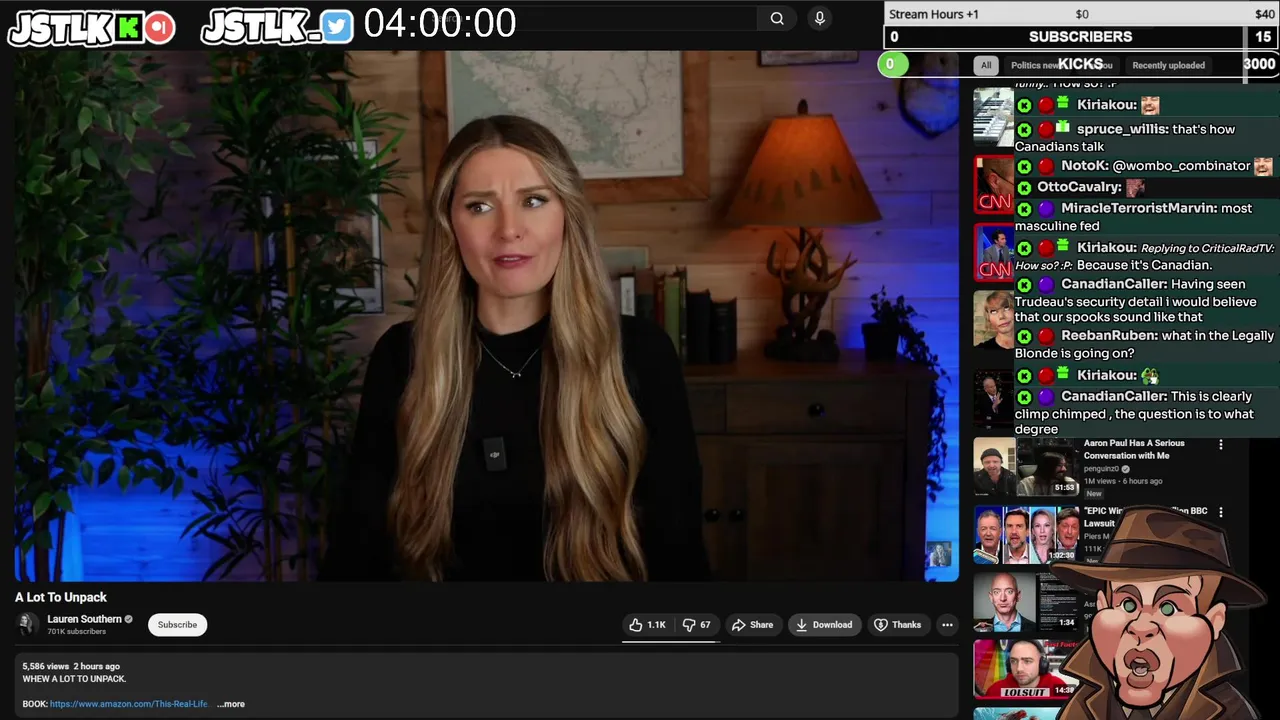The image size is (1280, 720).
Task: Click spruce_willis chat message about Canadians
Action: click(1145, 138)
